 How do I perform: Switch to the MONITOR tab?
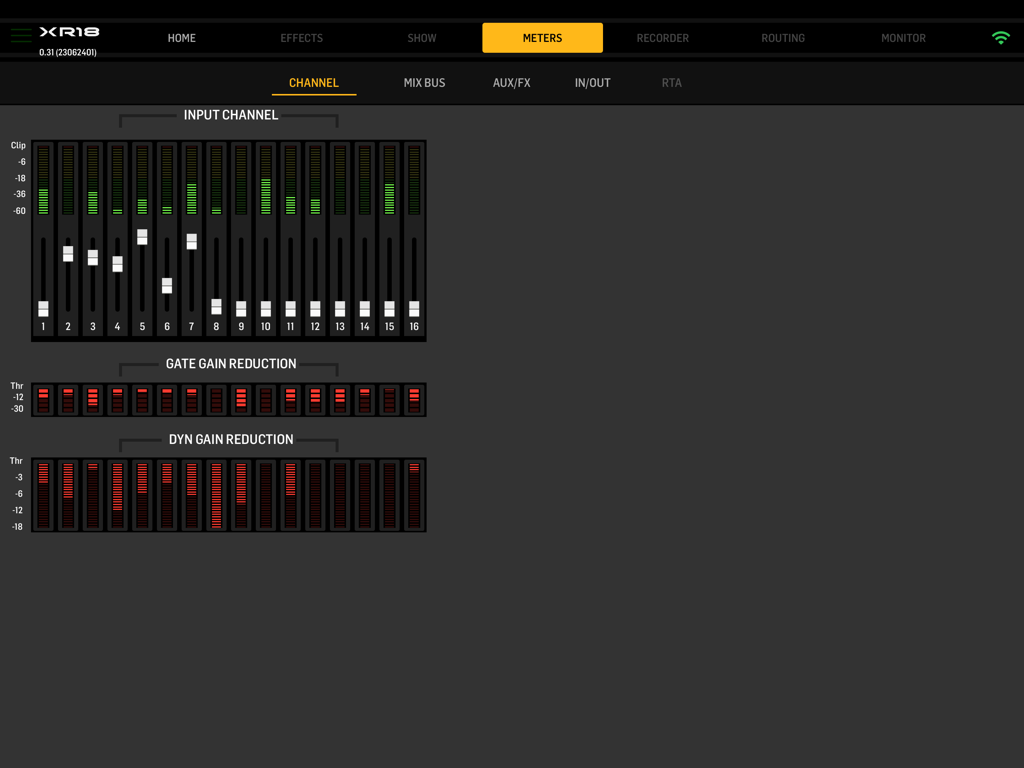pos(902,37)
